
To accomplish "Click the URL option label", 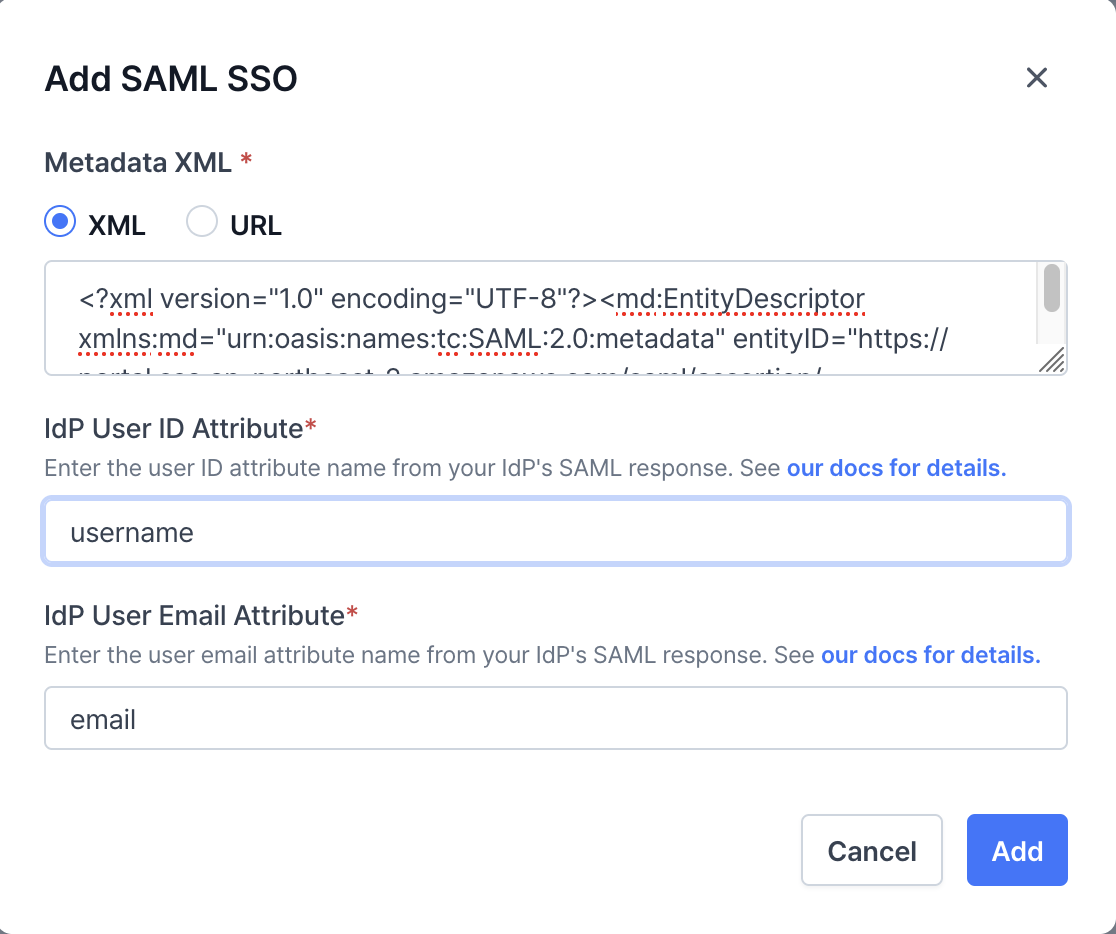I will 256,226.
